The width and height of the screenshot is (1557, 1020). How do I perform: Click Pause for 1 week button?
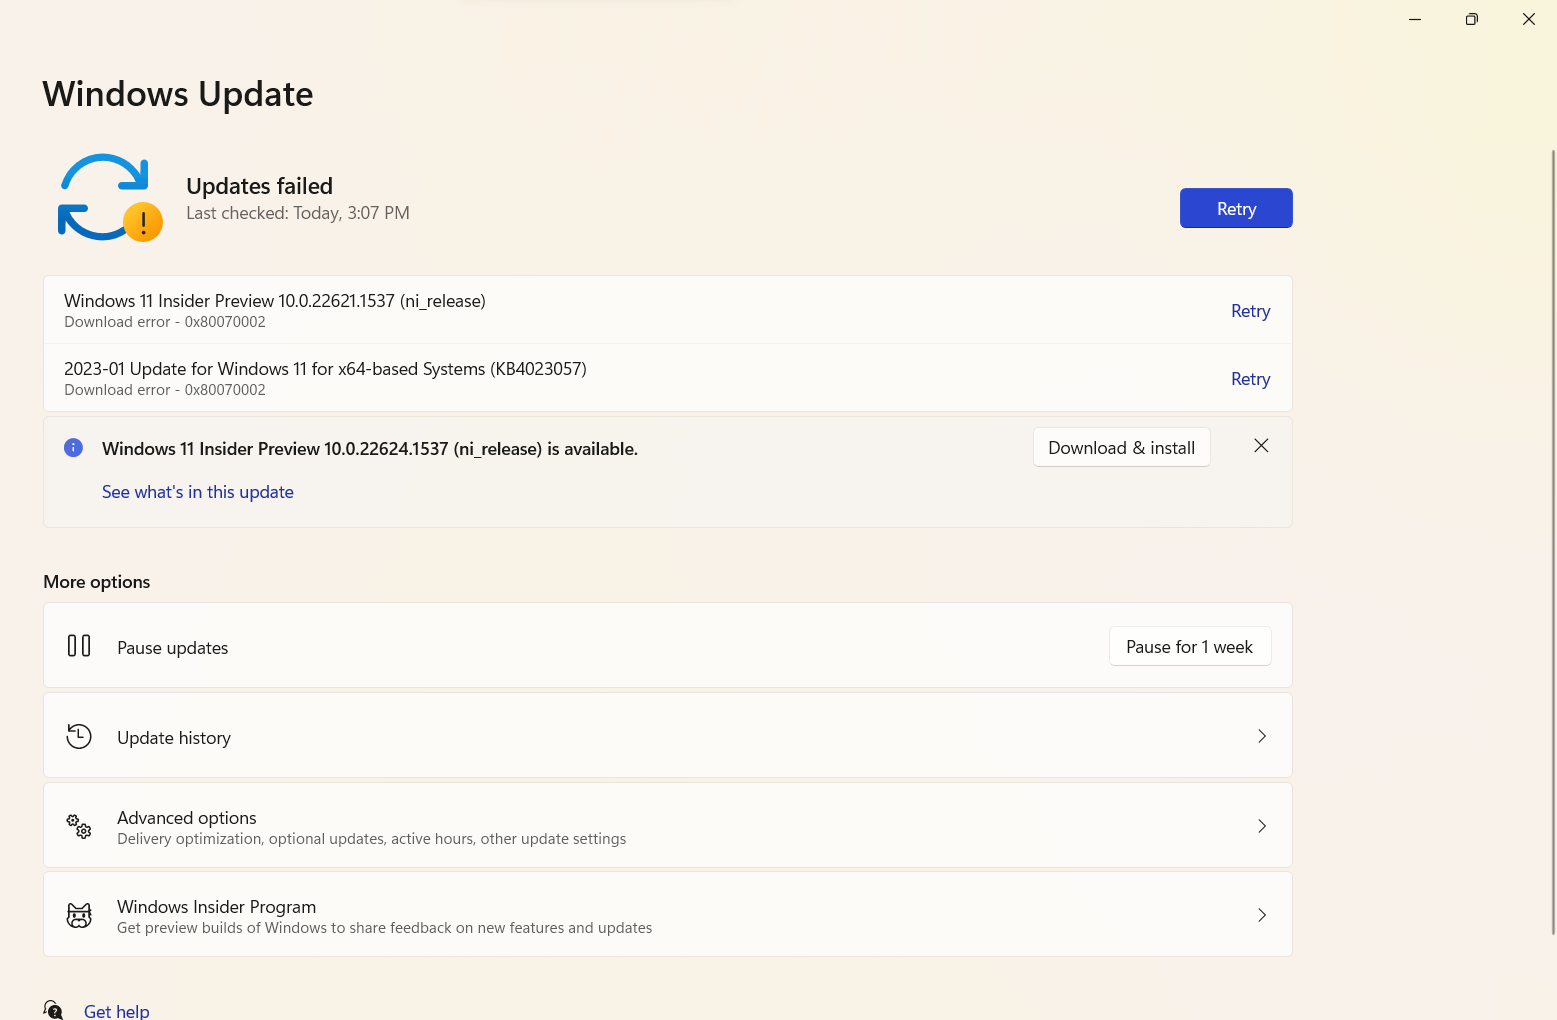pyautogui.click(x=1189, y=647)
